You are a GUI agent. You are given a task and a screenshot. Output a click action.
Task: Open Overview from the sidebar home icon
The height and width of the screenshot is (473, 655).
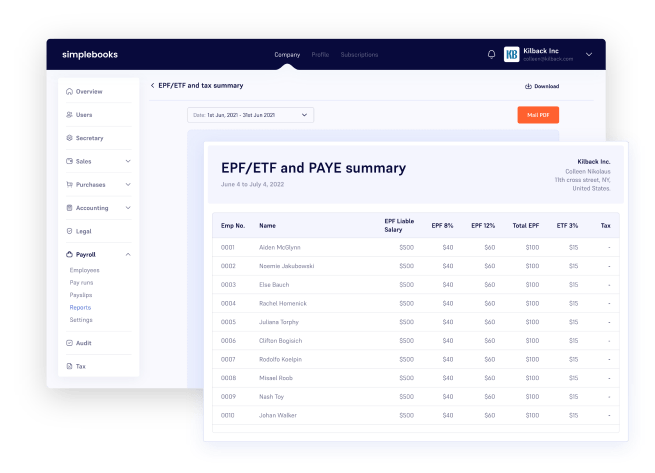click(69, 92)
